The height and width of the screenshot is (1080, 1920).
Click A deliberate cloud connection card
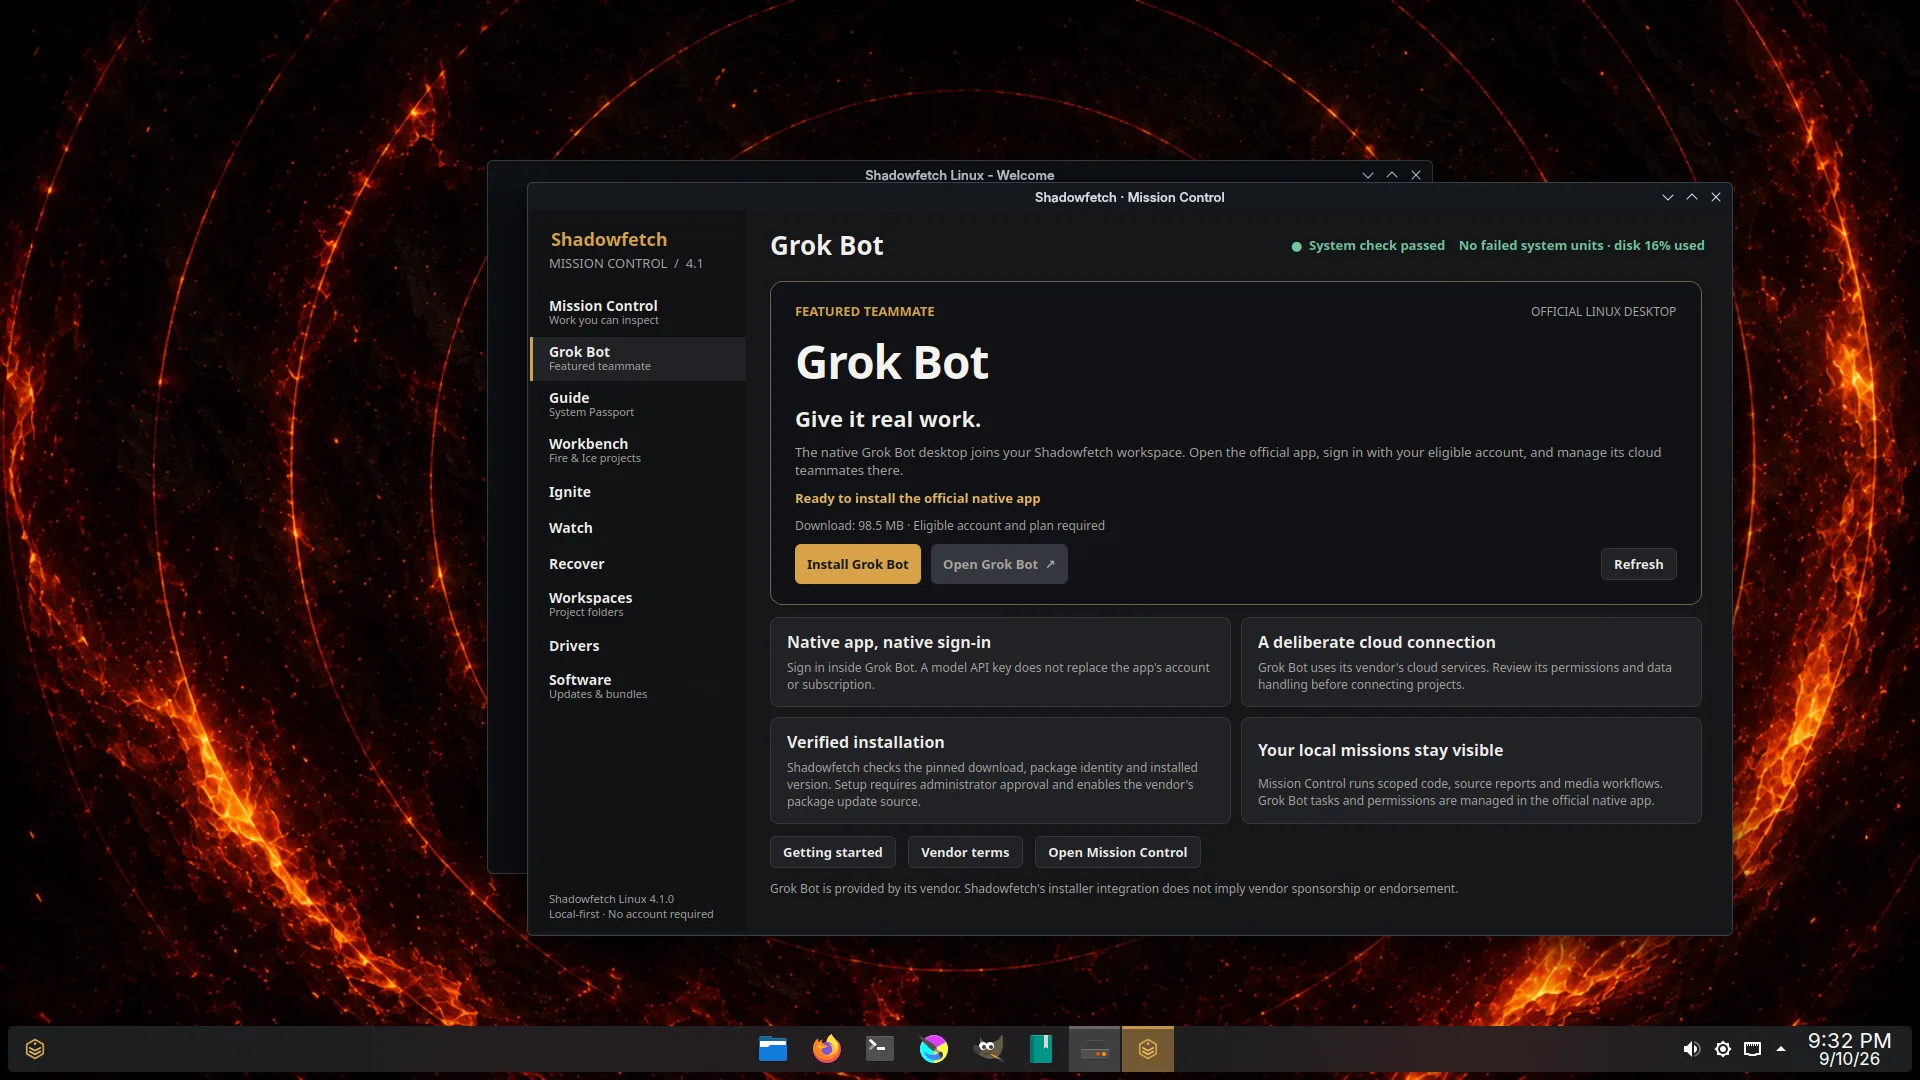coord(1471,662)
